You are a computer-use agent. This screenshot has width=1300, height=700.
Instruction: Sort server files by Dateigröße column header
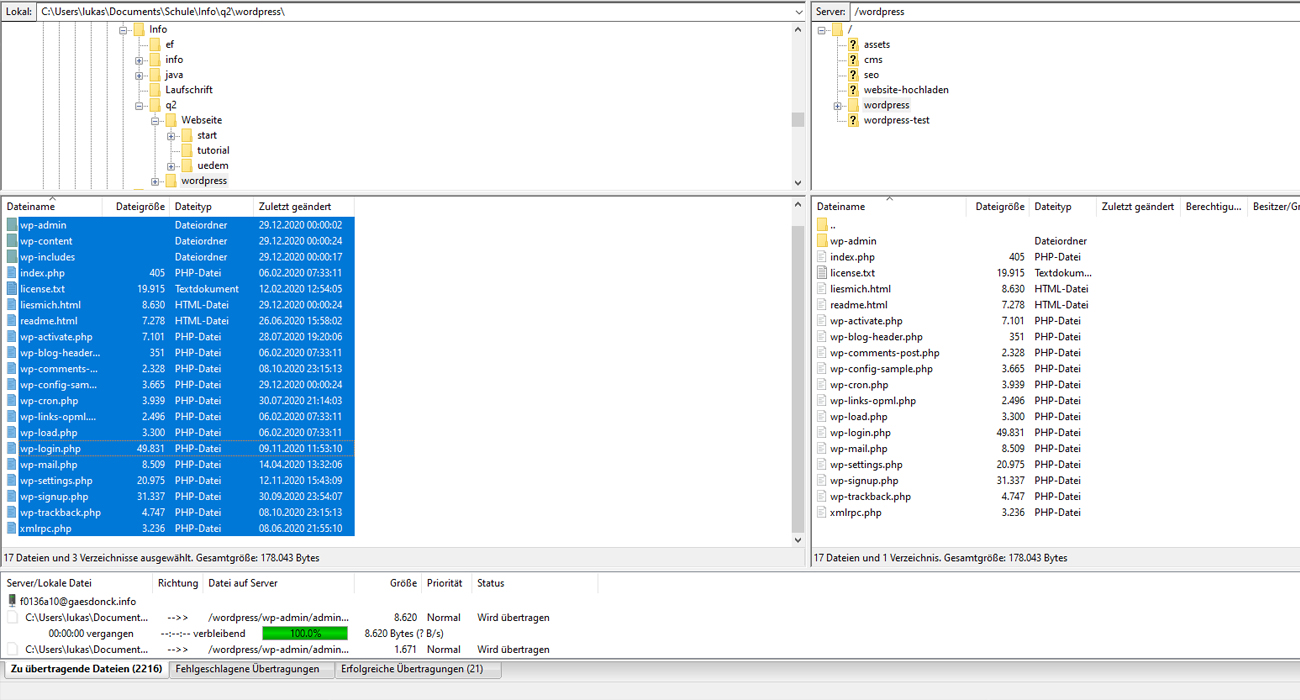pyautogui.click(x=999, y=207)
